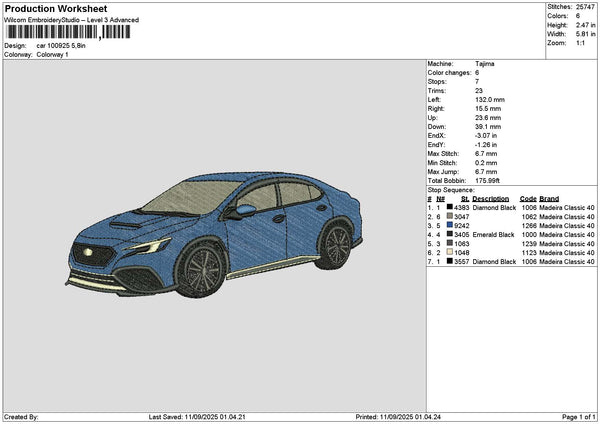Screen dimensions: 600x424
Task: Click the Production Worksheet title
Action: [55, 8]
